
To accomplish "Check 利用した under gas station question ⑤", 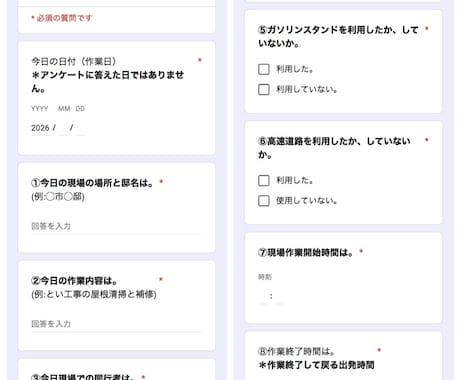I will (x=264, y=69).
